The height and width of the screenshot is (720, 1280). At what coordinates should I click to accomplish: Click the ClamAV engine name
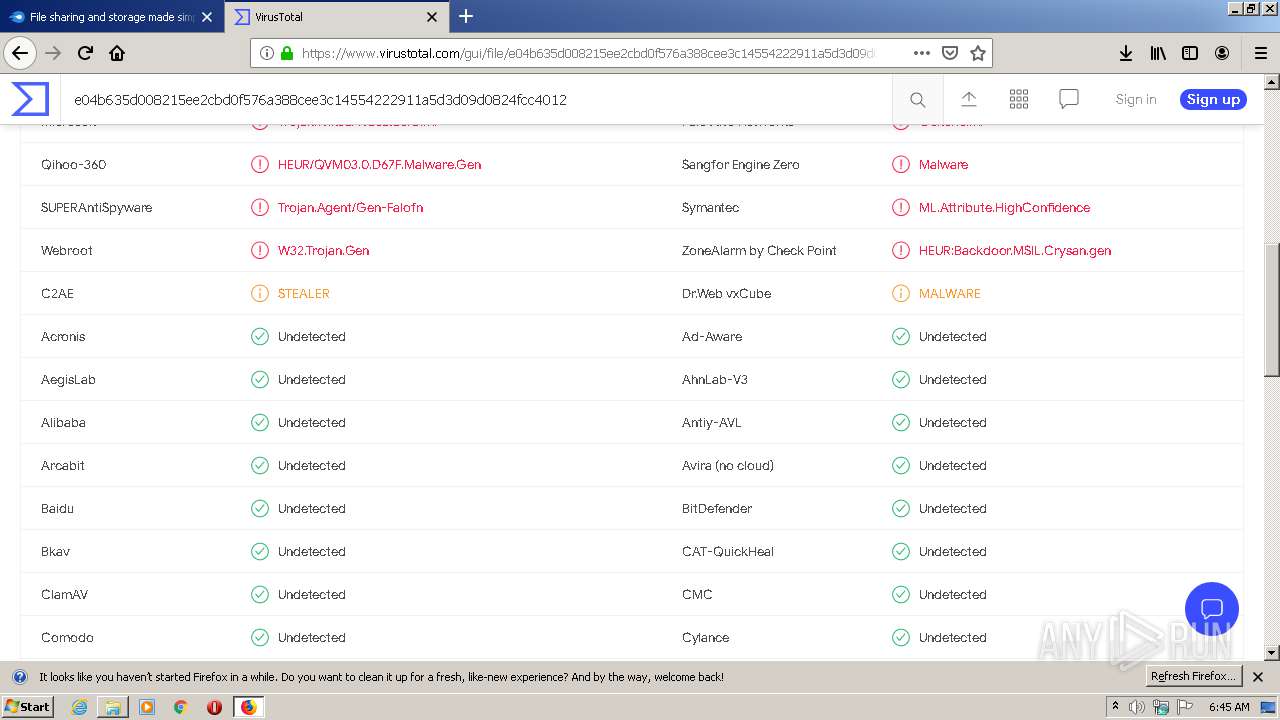(x=64, y=594)
